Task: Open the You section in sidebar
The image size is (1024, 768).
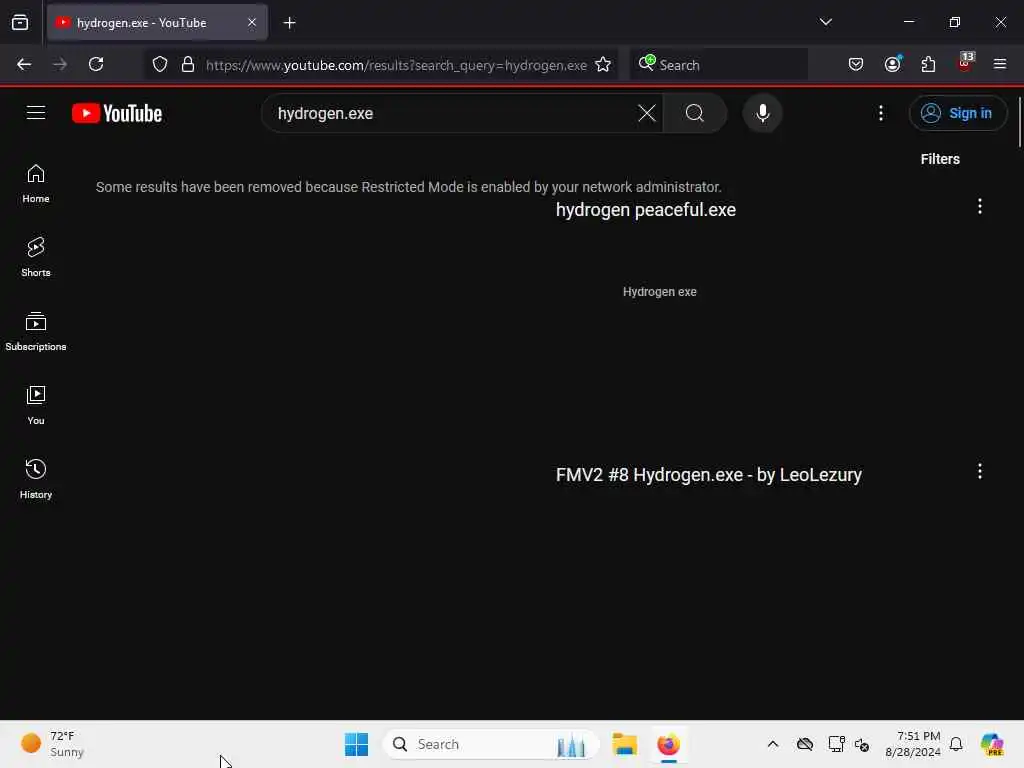Action: (x=36, y=405)
